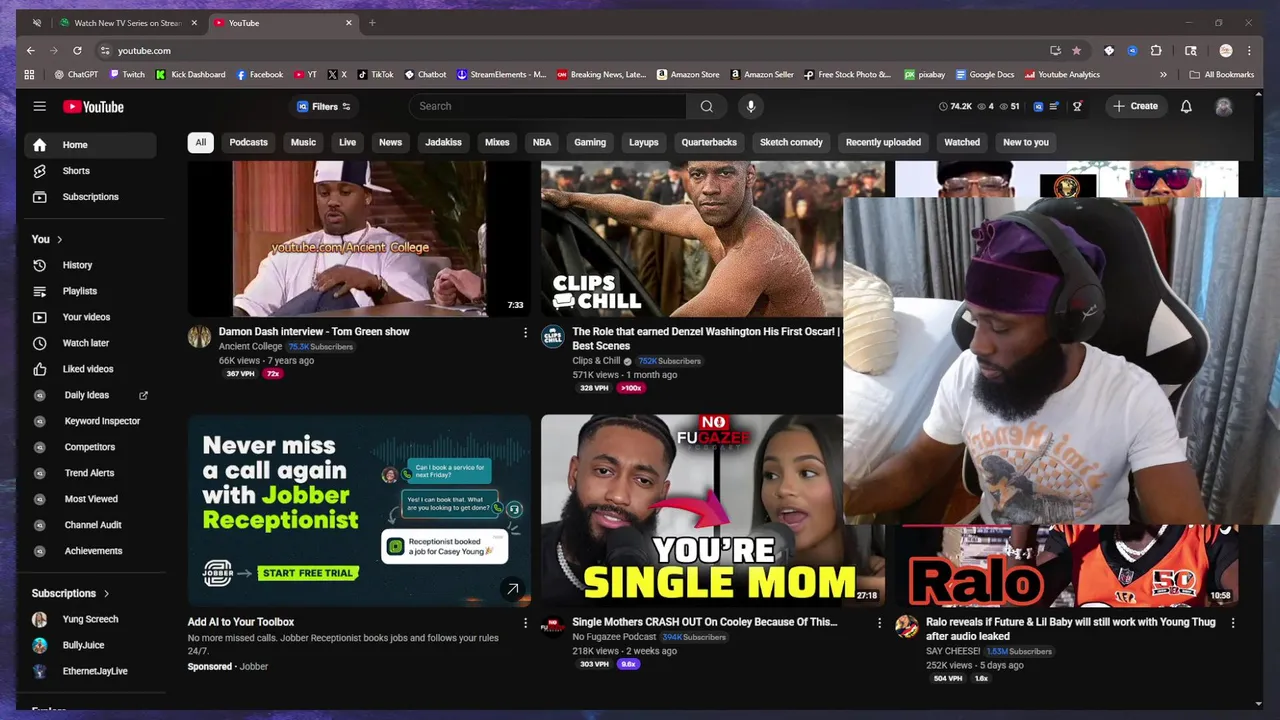
Task: Reload the page in Chrome
Action: [77, 50]
